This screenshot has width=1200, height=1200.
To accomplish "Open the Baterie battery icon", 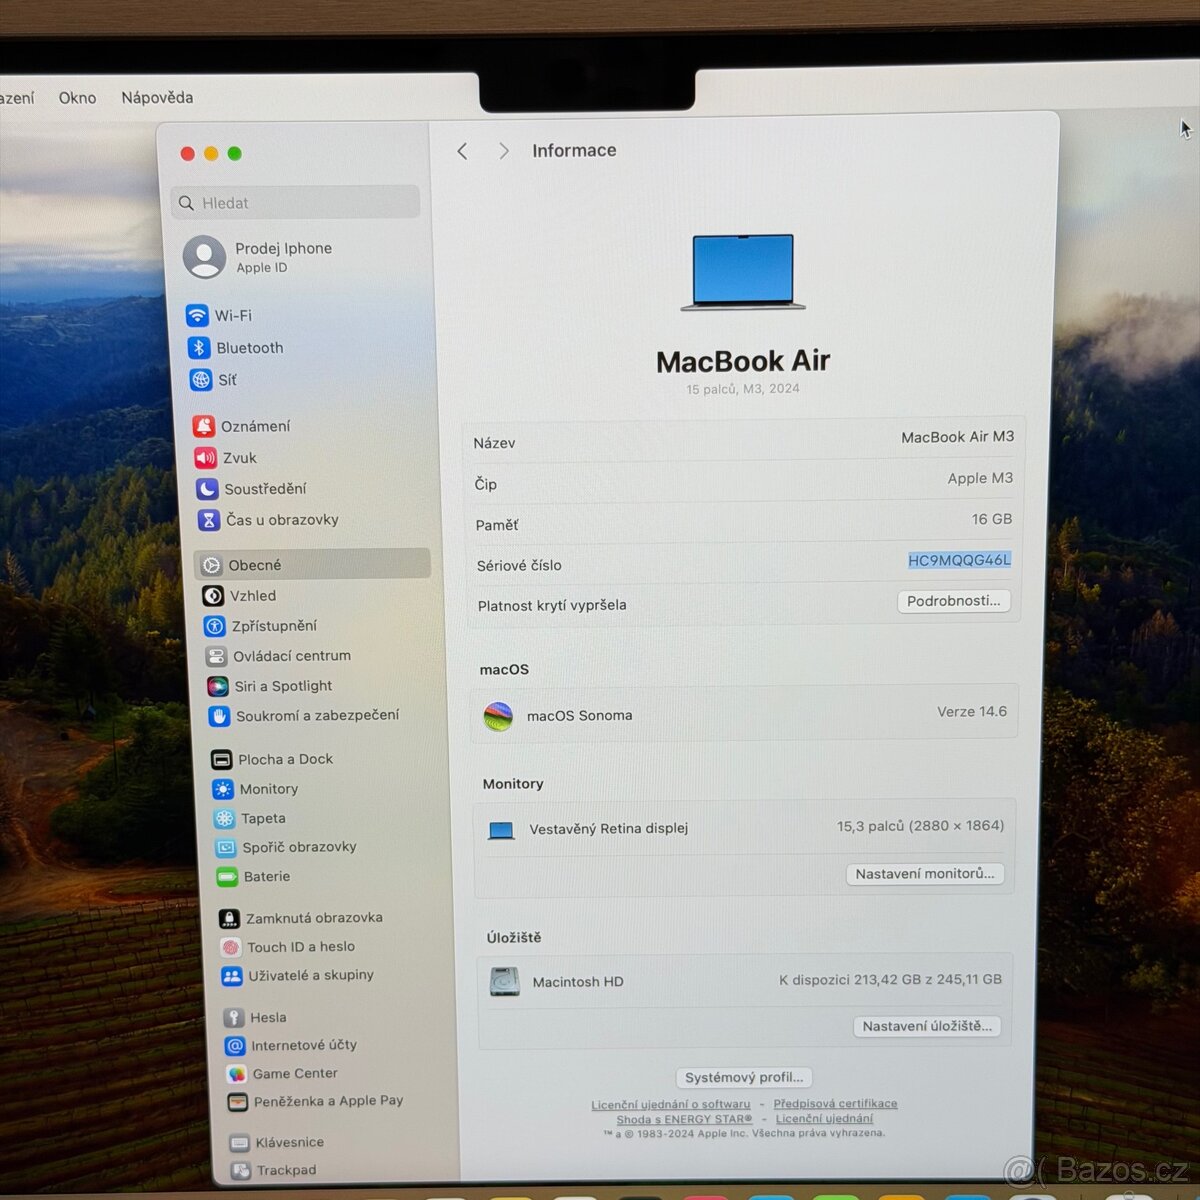I will (227, 877).
